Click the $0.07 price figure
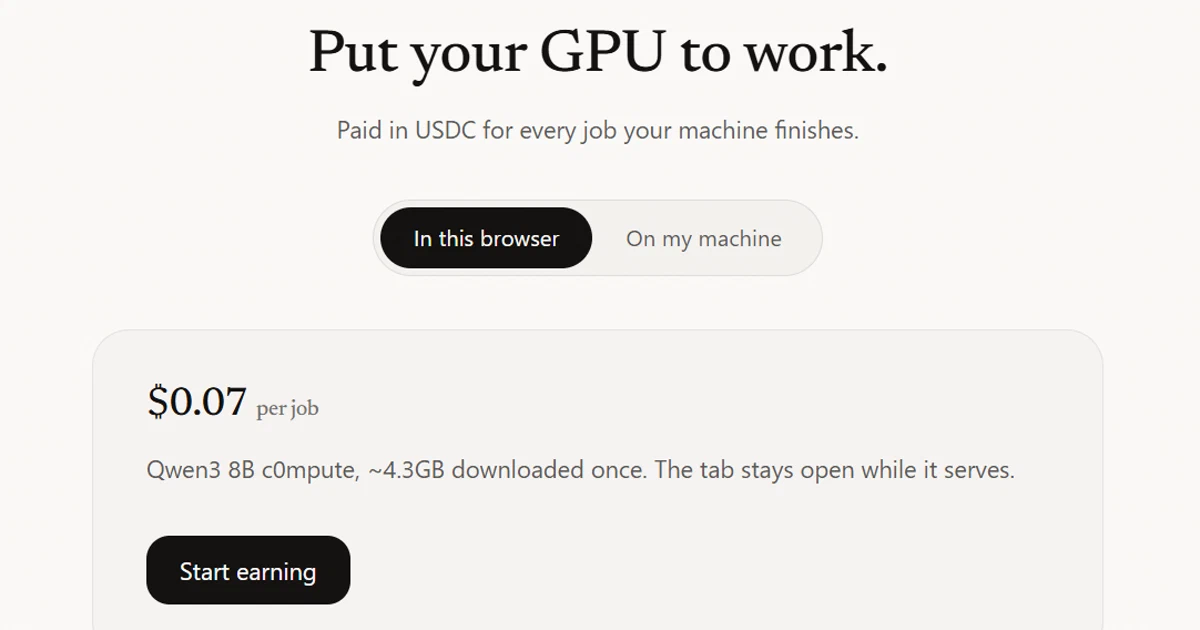Screen dimensions: 1200x630 197,401
